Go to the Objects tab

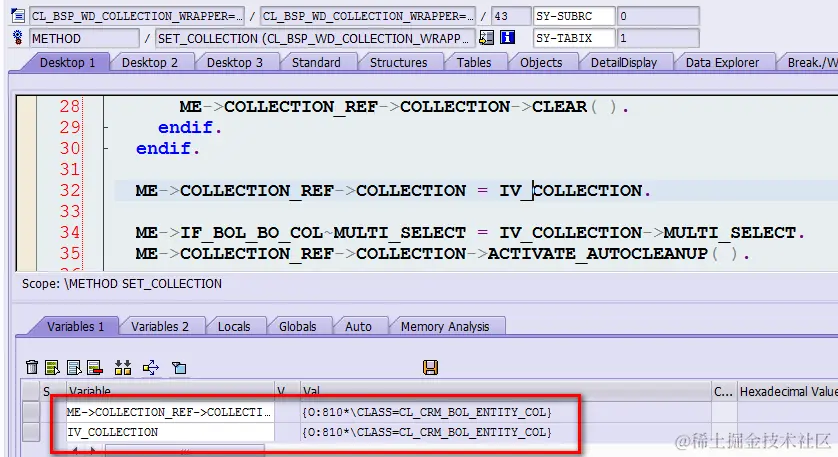[541, 63]
